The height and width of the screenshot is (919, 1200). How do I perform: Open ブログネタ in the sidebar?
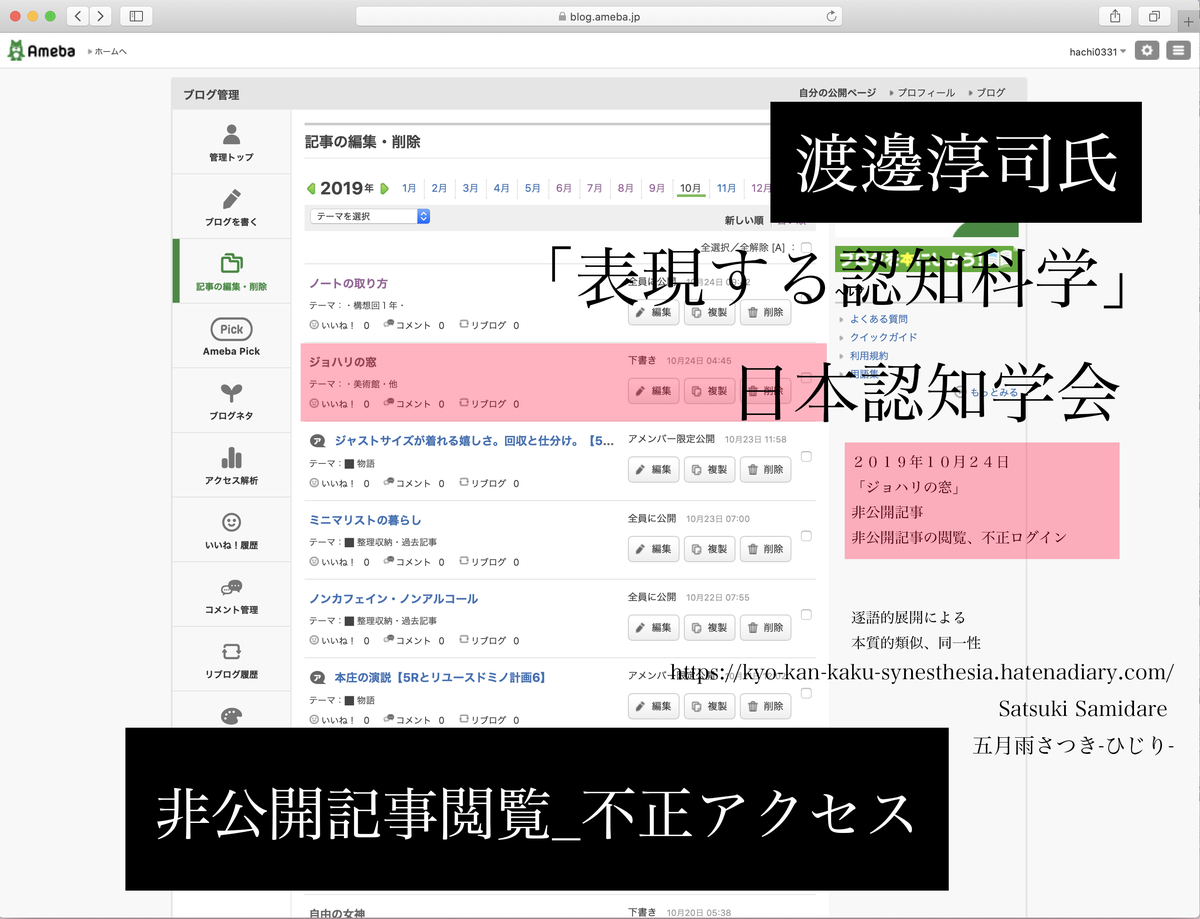tap(231, 399)
